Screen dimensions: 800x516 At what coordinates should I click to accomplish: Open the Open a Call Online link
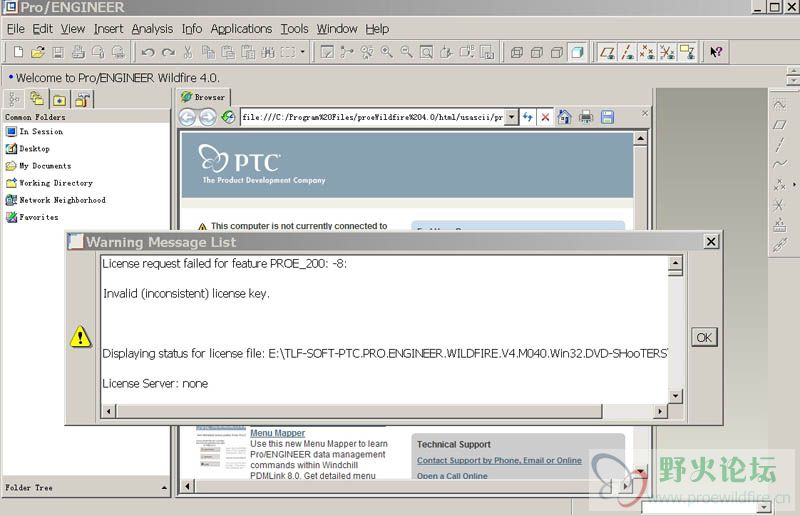(452, 476)
